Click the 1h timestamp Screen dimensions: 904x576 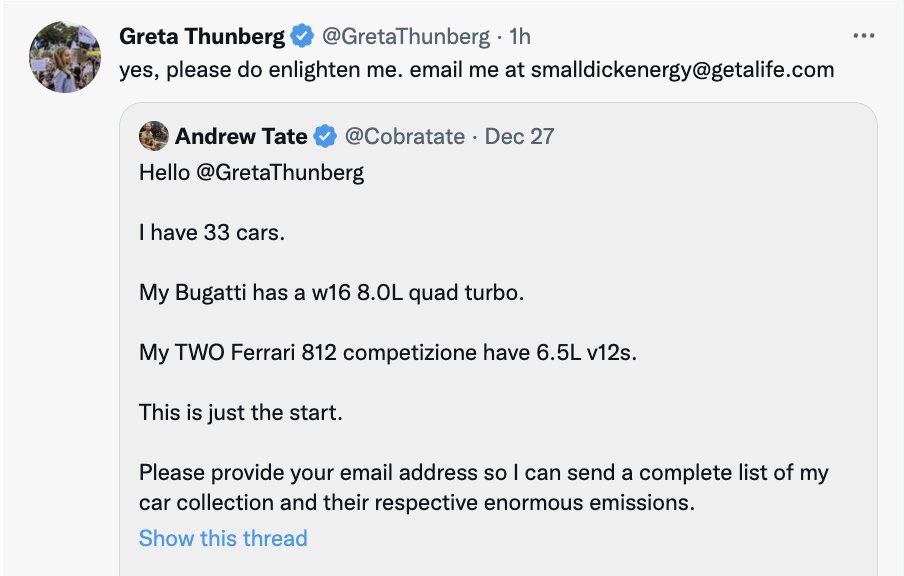tap(520, 37)
